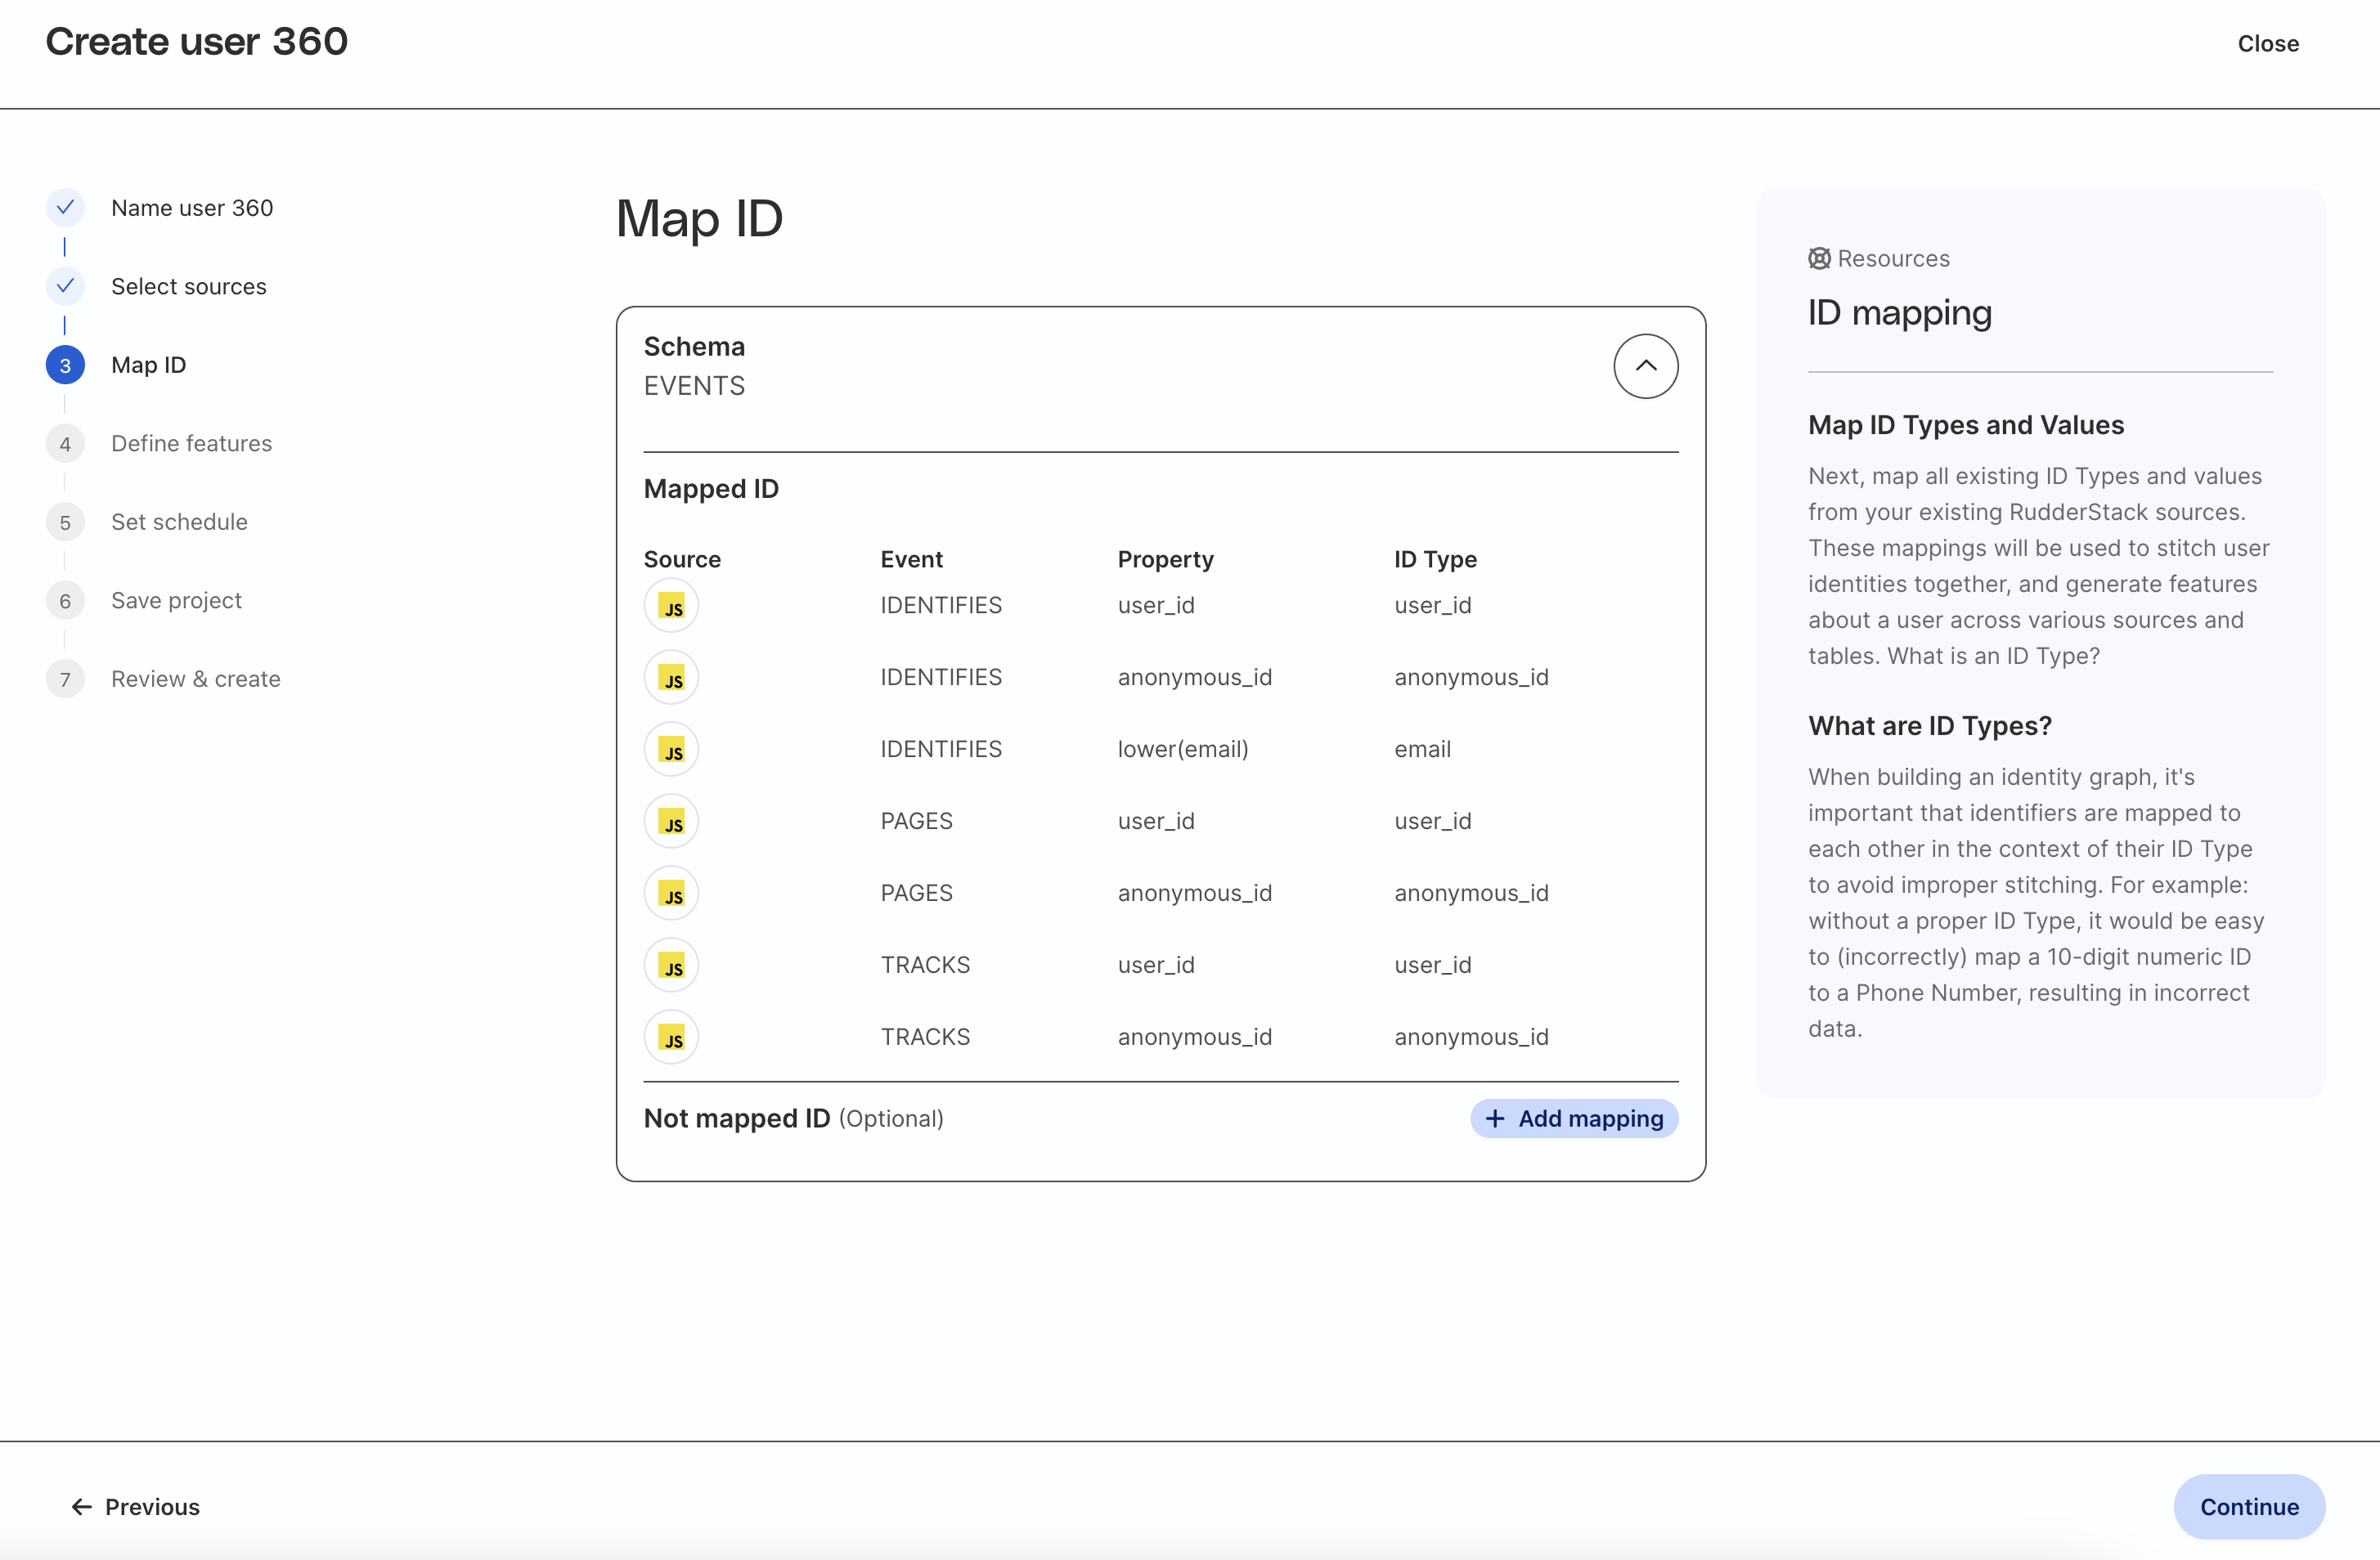Click the Mapped ID heading
The height and width of the screenshot is (1560, 2380).
point(711,489)
